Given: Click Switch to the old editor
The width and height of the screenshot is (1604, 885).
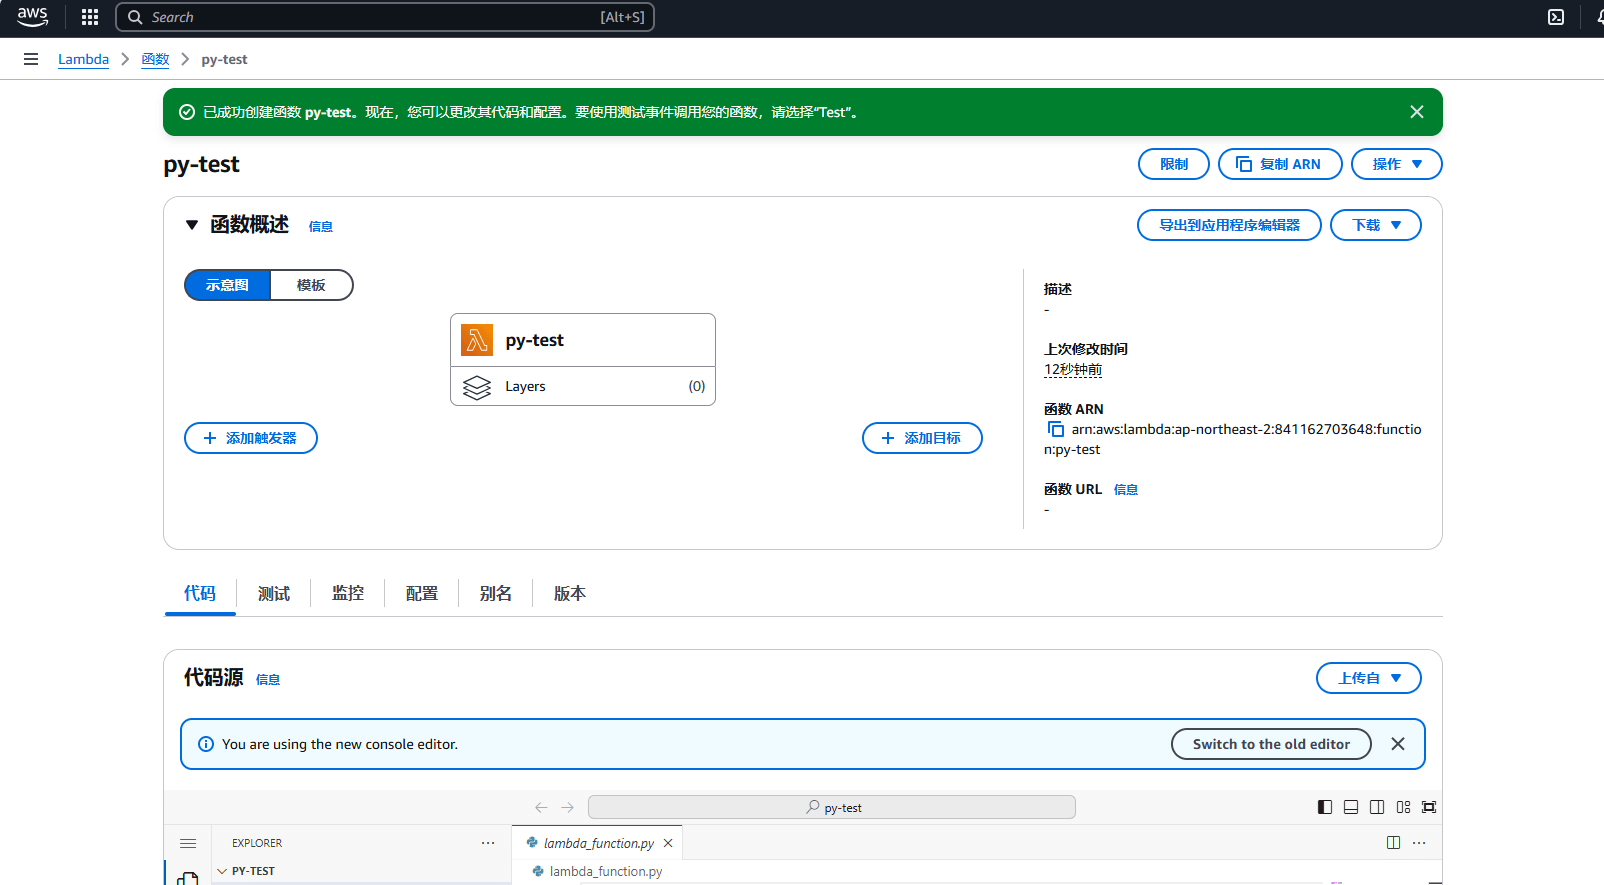Looking at the screenshot, I should coord(1271,744).
